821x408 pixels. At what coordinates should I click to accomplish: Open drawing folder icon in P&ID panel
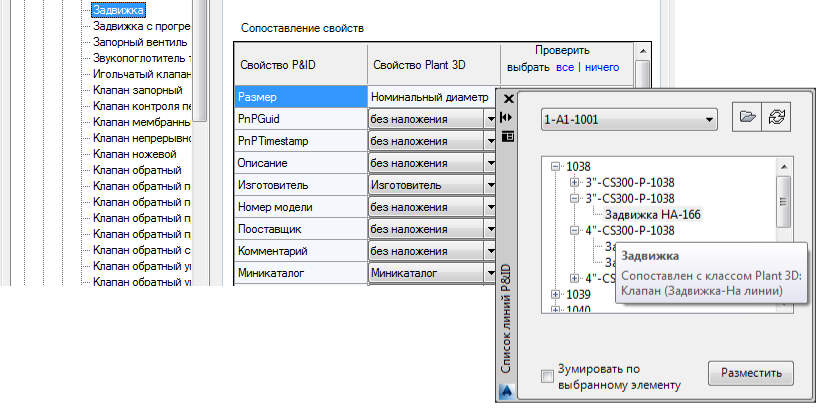[x=747, y=117]
